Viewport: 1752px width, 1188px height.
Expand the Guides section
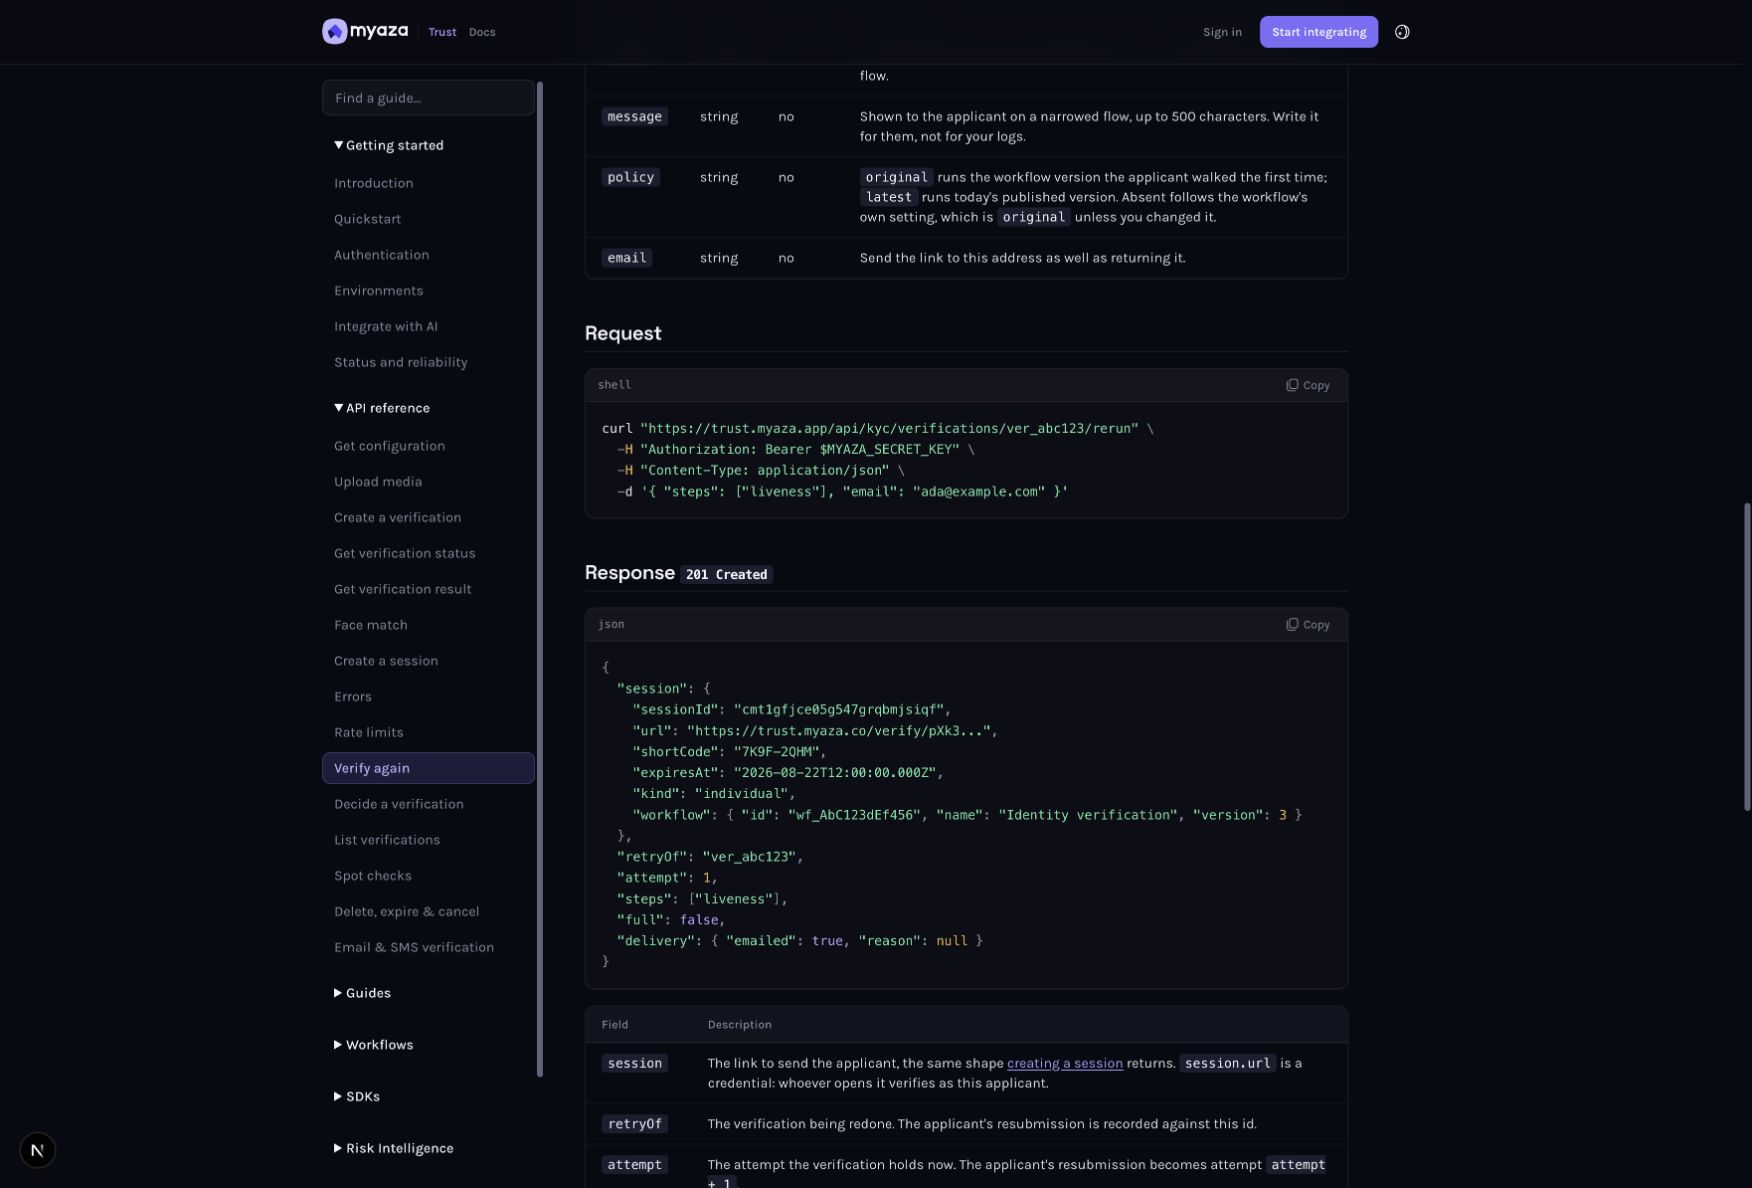[x=362, y=993]
